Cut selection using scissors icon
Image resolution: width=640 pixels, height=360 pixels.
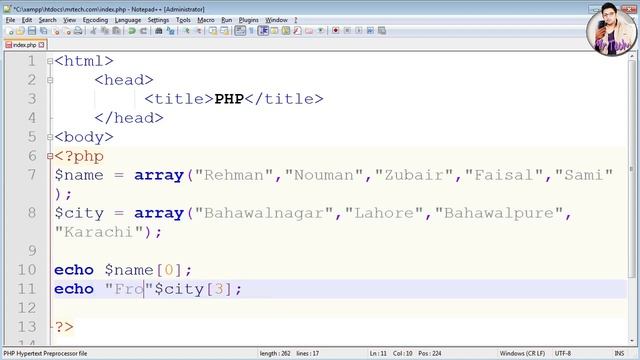[x=93, y=31]
